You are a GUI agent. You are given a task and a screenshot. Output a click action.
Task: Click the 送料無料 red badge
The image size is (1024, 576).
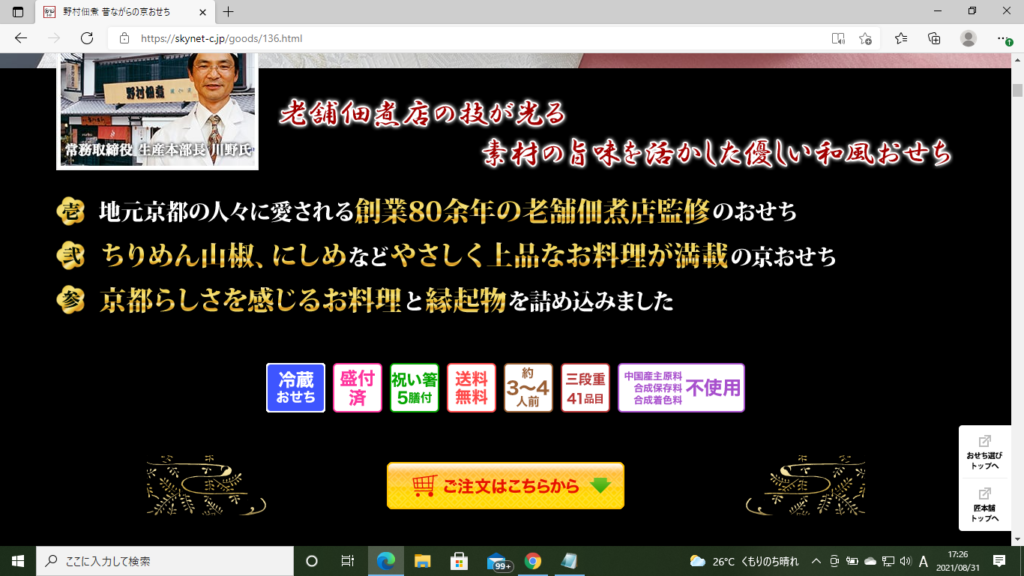471,388
